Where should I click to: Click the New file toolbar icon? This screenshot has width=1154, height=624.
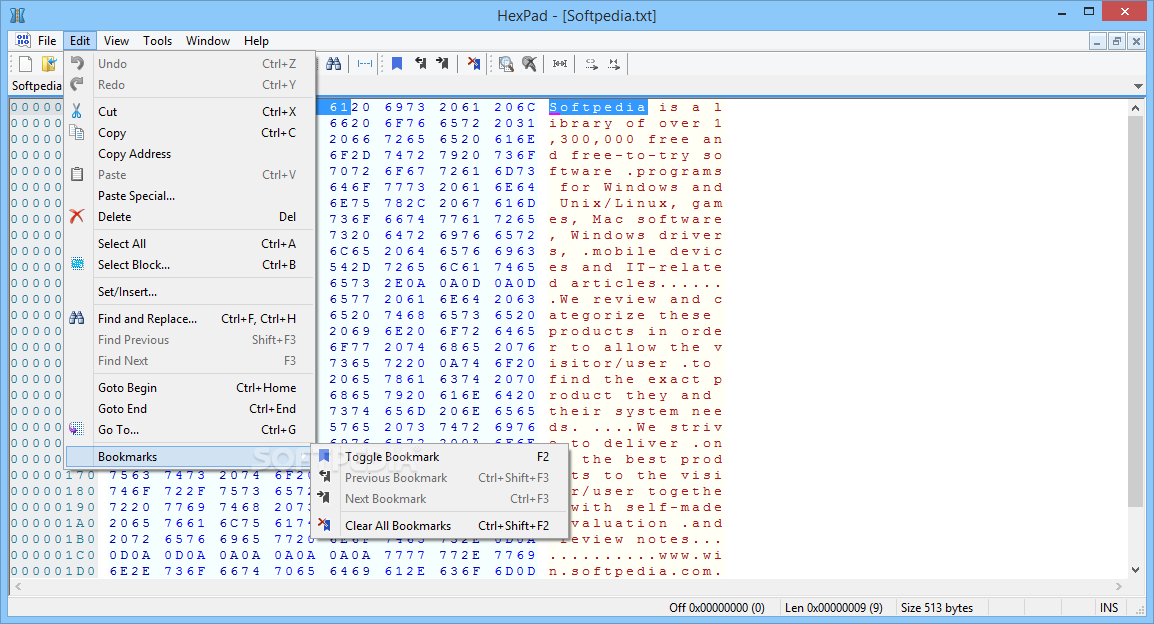(26, 64)
